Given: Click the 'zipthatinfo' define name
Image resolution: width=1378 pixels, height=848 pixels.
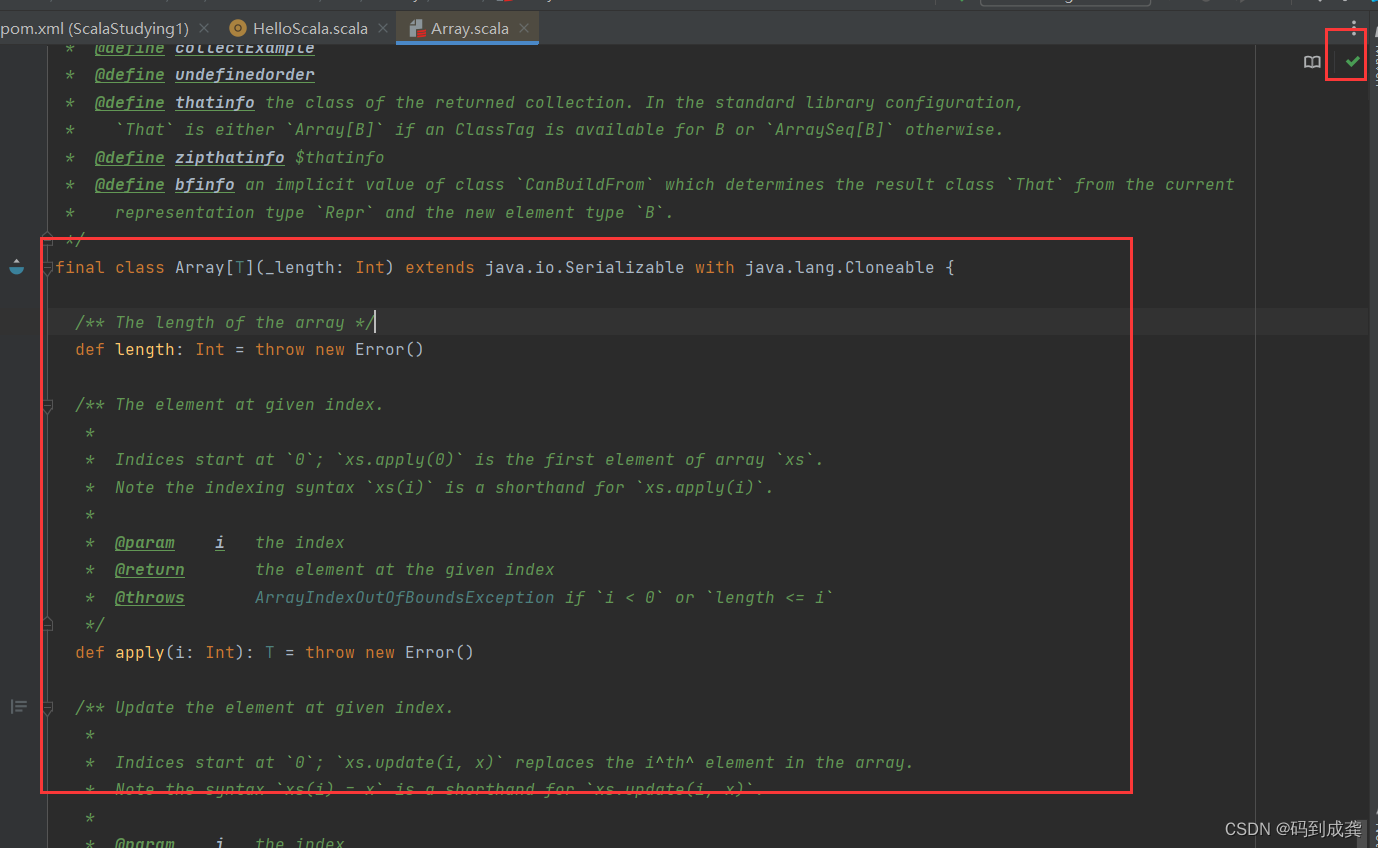Looking at the screenshot, I should click(230, 157).
